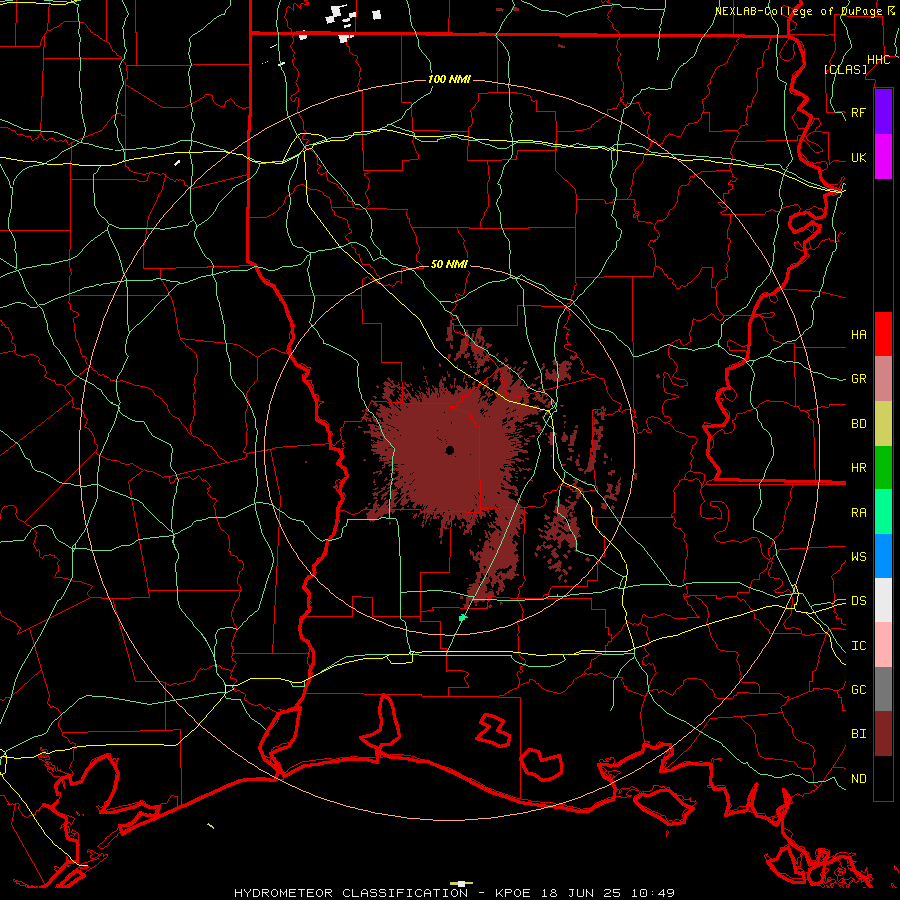This screenshot has width=900, height=900.
Task: Click the GC legend label text
Action: (858, 689)
